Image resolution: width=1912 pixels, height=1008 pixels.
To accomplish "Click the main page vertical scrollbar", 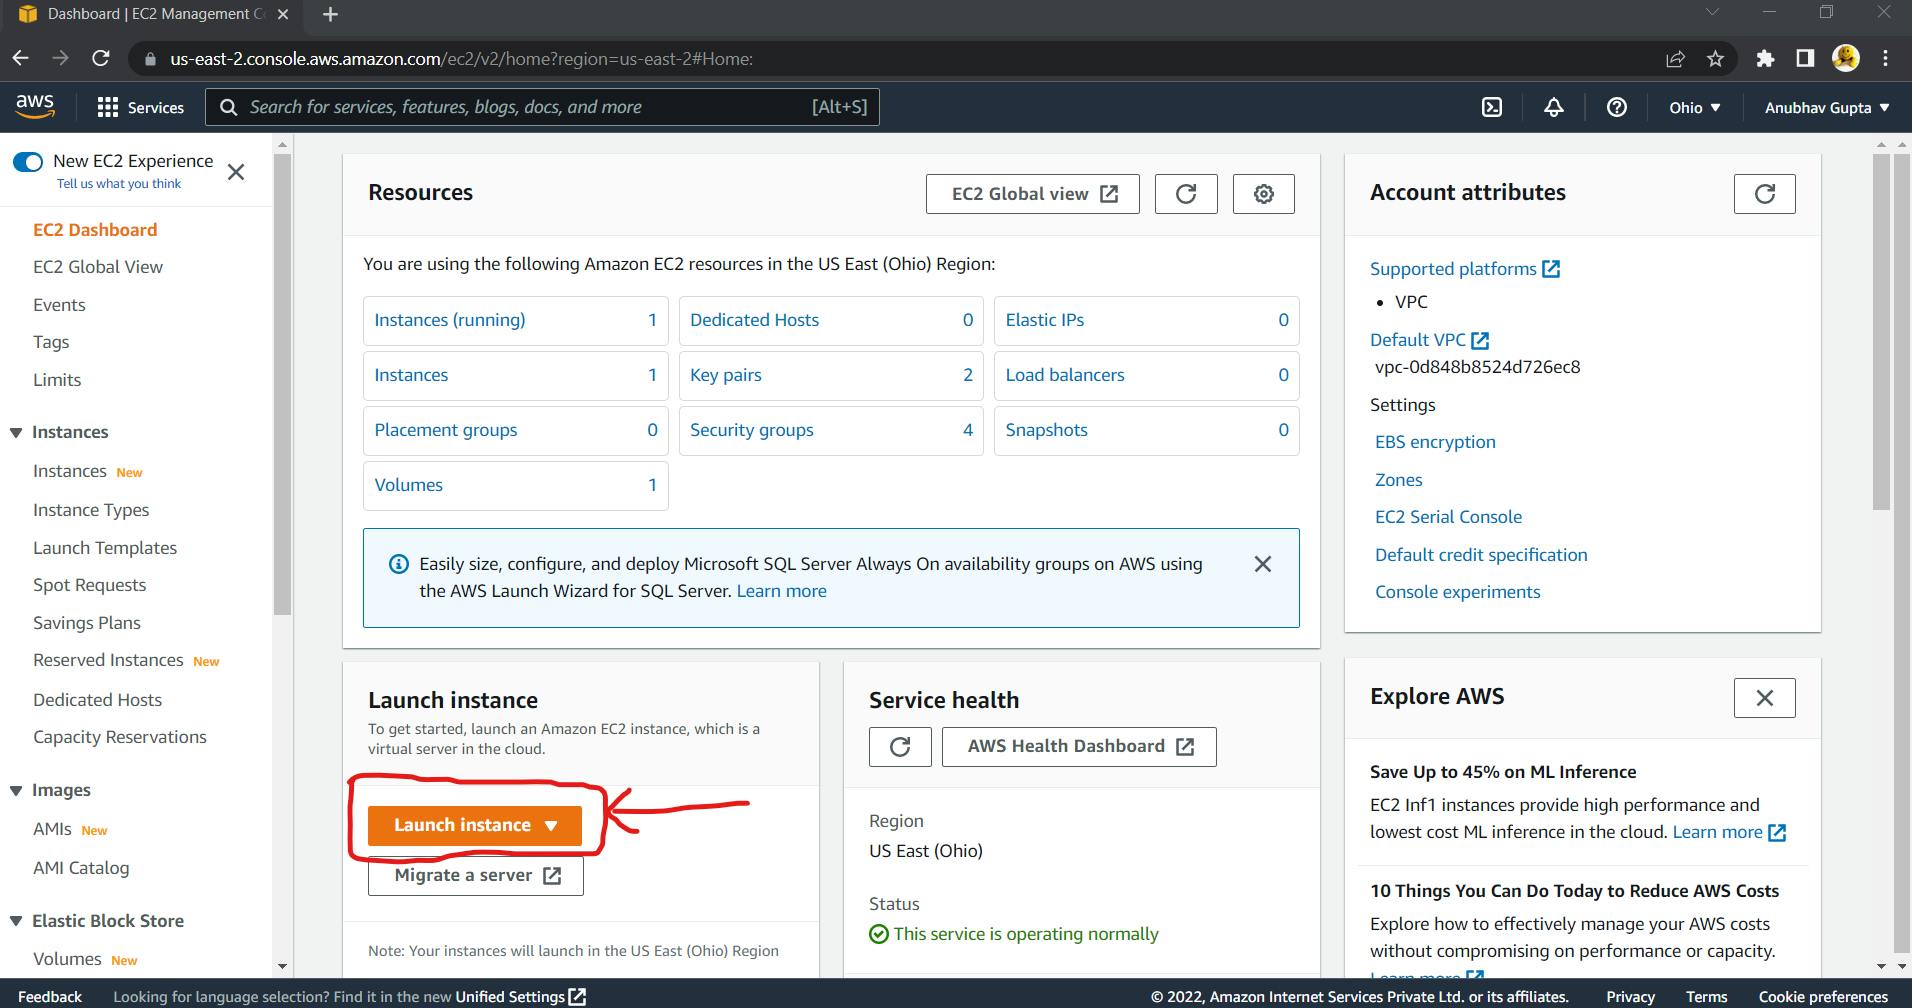I will 1881,332.
